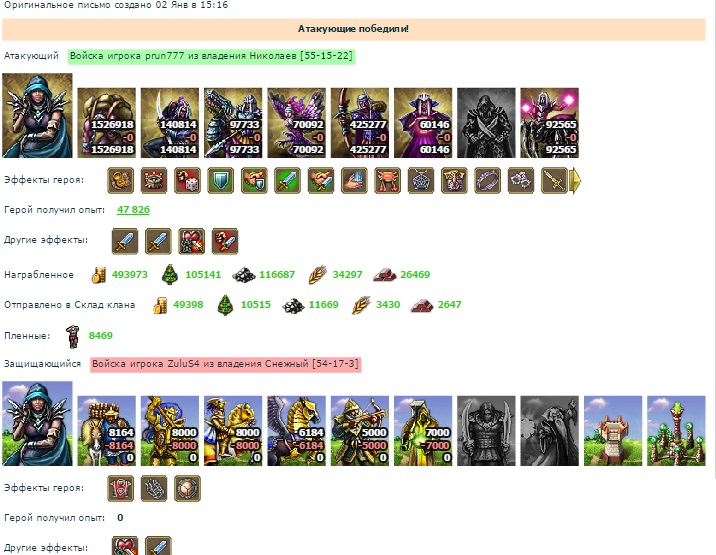This screenshot has height=555, width=716.
Task: Expand more hero effects with yellow arrow
Action: 576,180
